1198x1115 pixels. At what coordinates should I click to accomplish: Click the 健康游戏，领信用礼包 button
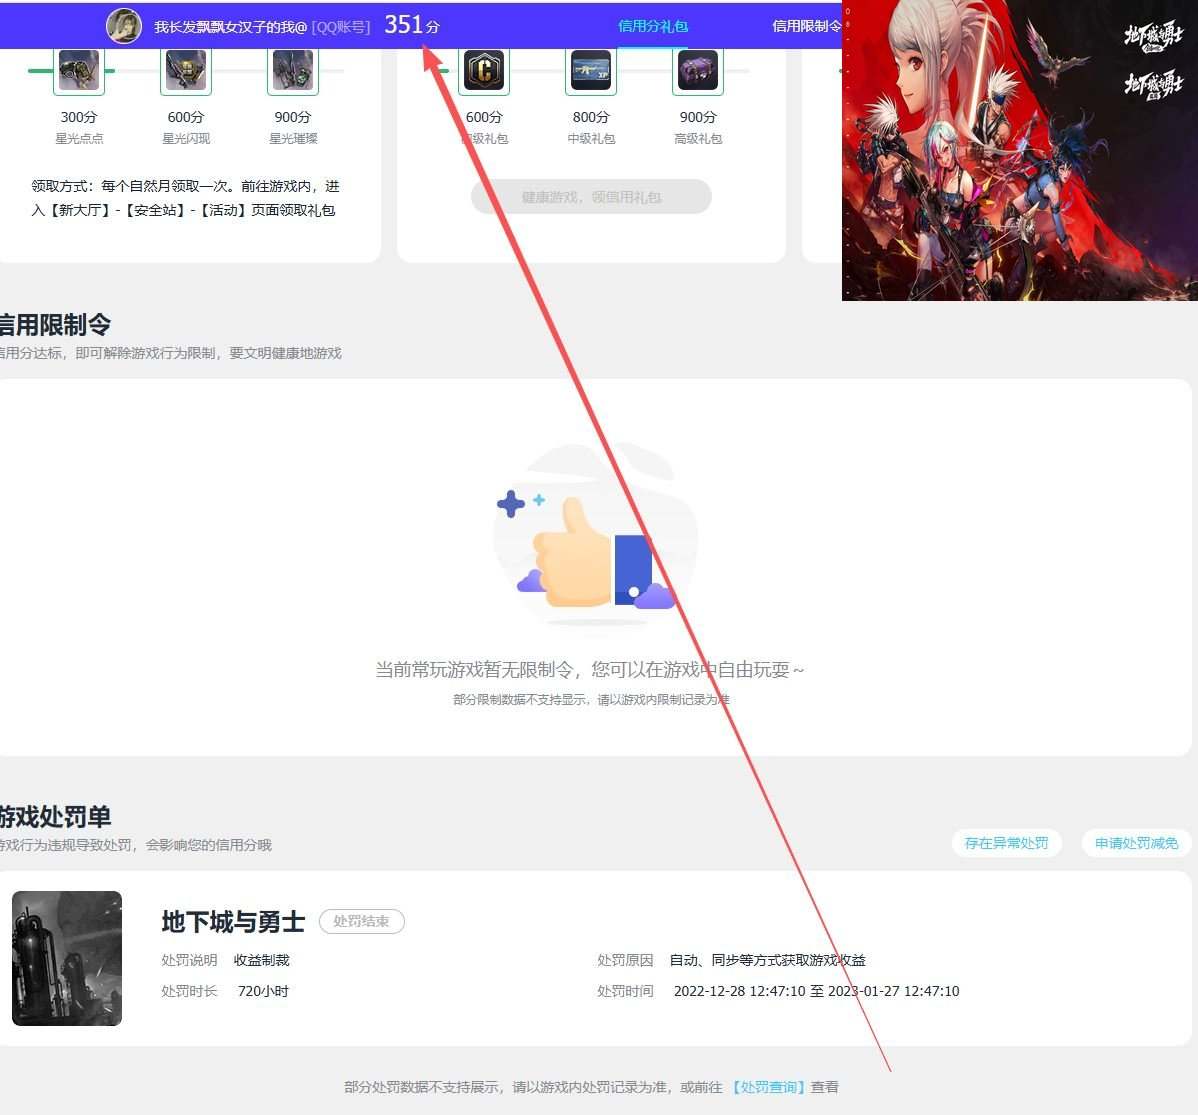click(591, 197)
